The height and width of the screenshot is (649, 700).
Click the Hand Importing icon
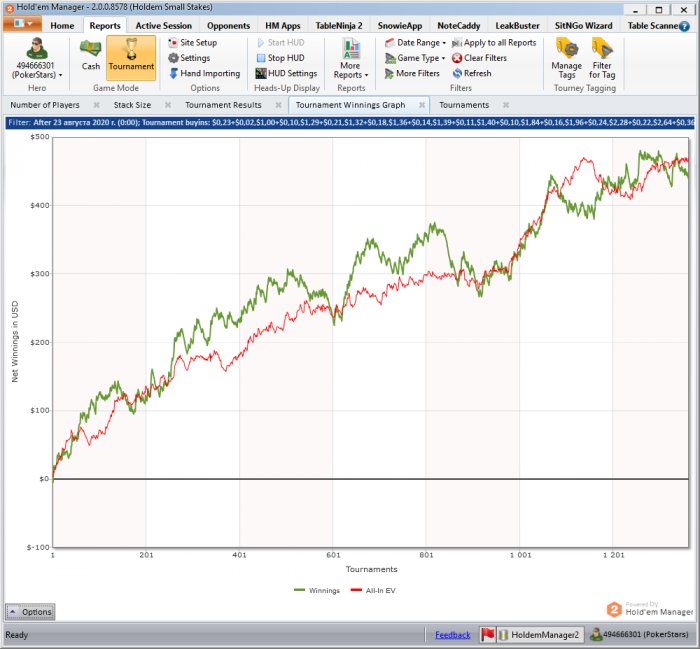[x=173, y=73]
